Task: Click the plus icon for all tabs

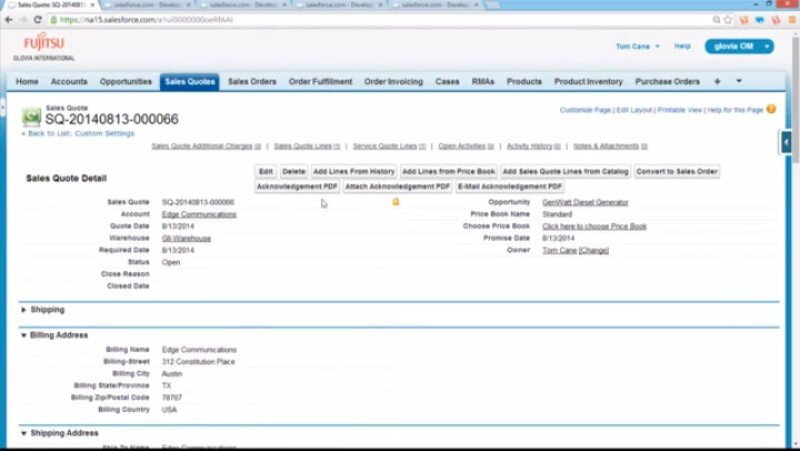Action: [x=717, y=81]
